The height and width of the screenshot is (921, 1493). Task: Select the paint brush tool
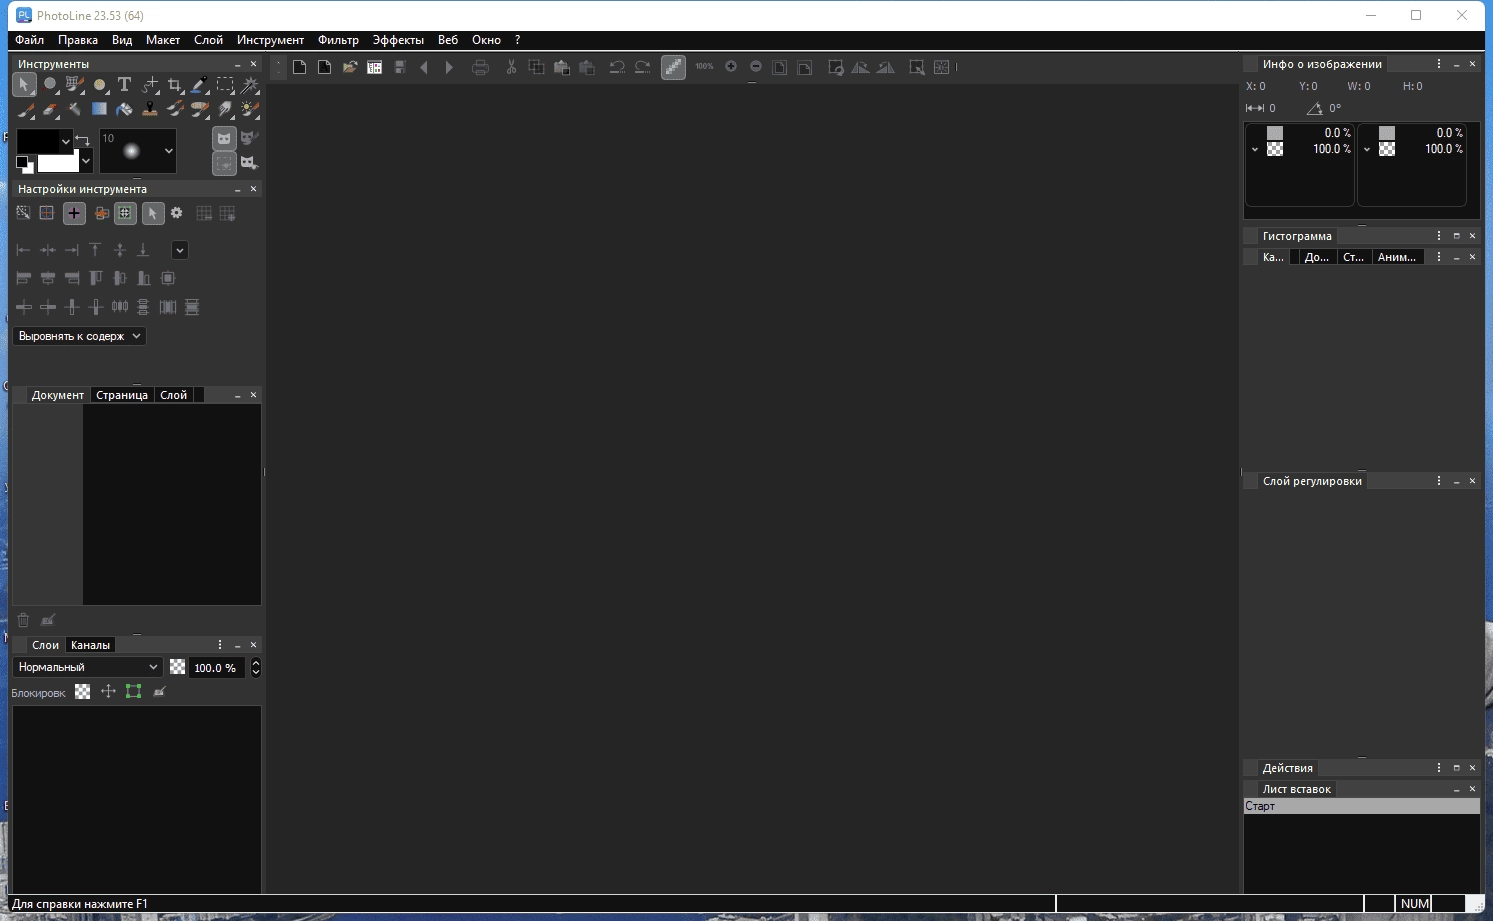[26, 109]
